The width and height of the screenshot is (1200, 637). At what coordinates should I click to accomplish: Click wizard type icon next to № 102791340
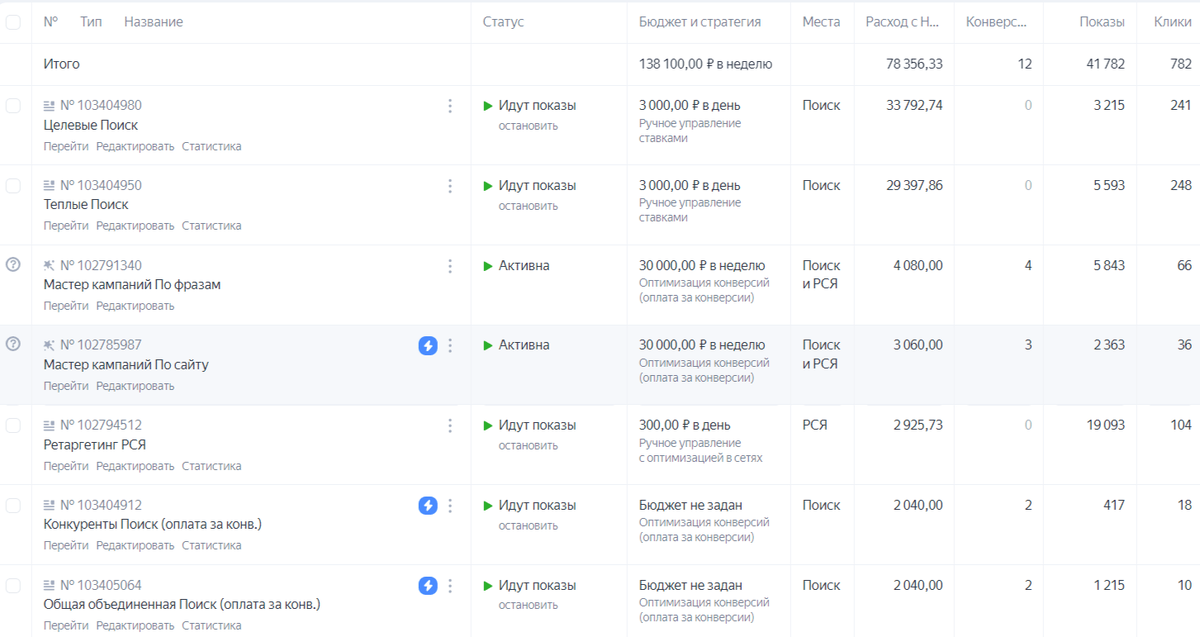[x=50, y=265]
